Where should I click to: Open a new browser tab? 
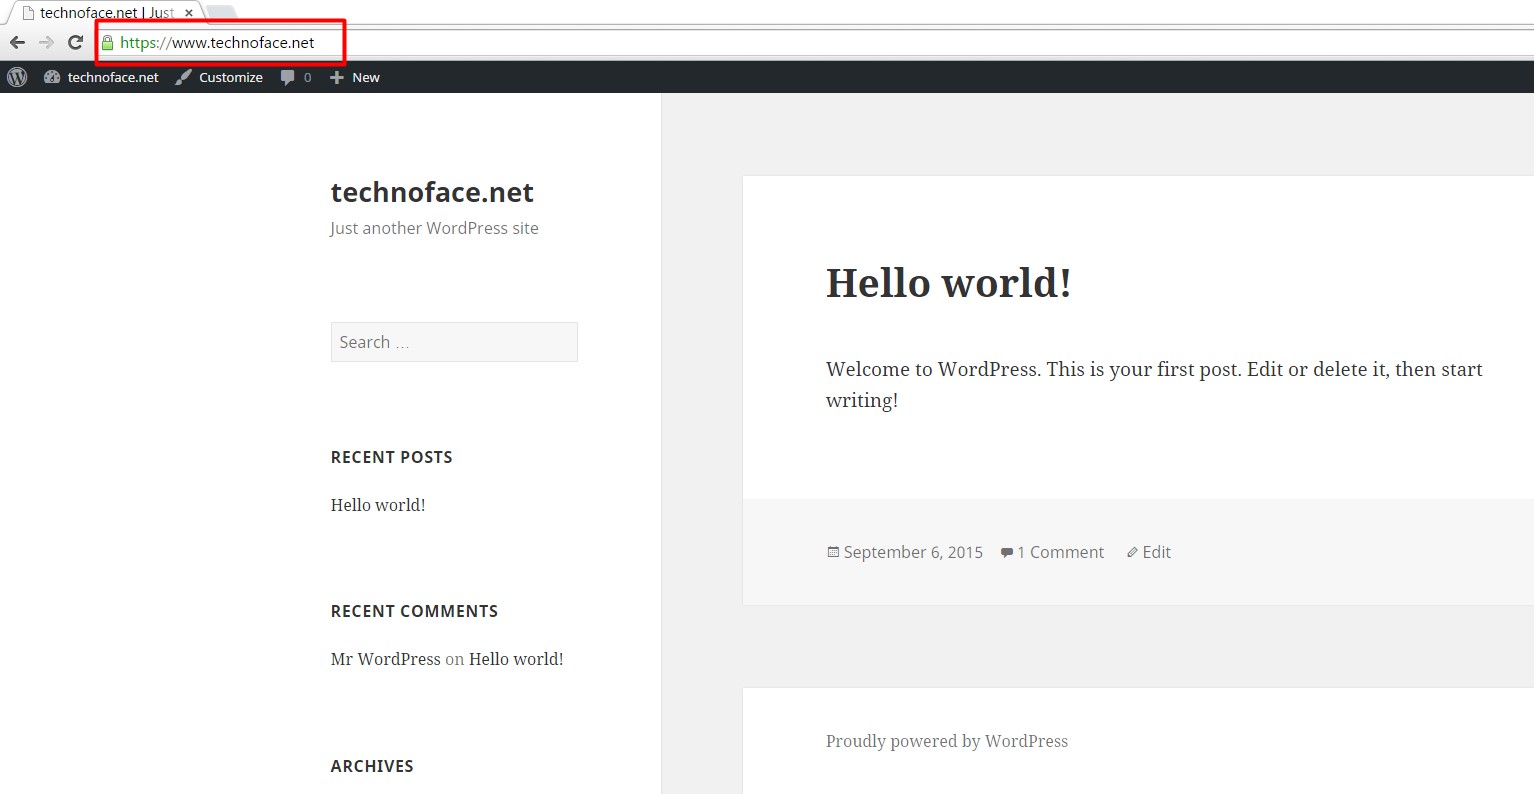[221, 13]
